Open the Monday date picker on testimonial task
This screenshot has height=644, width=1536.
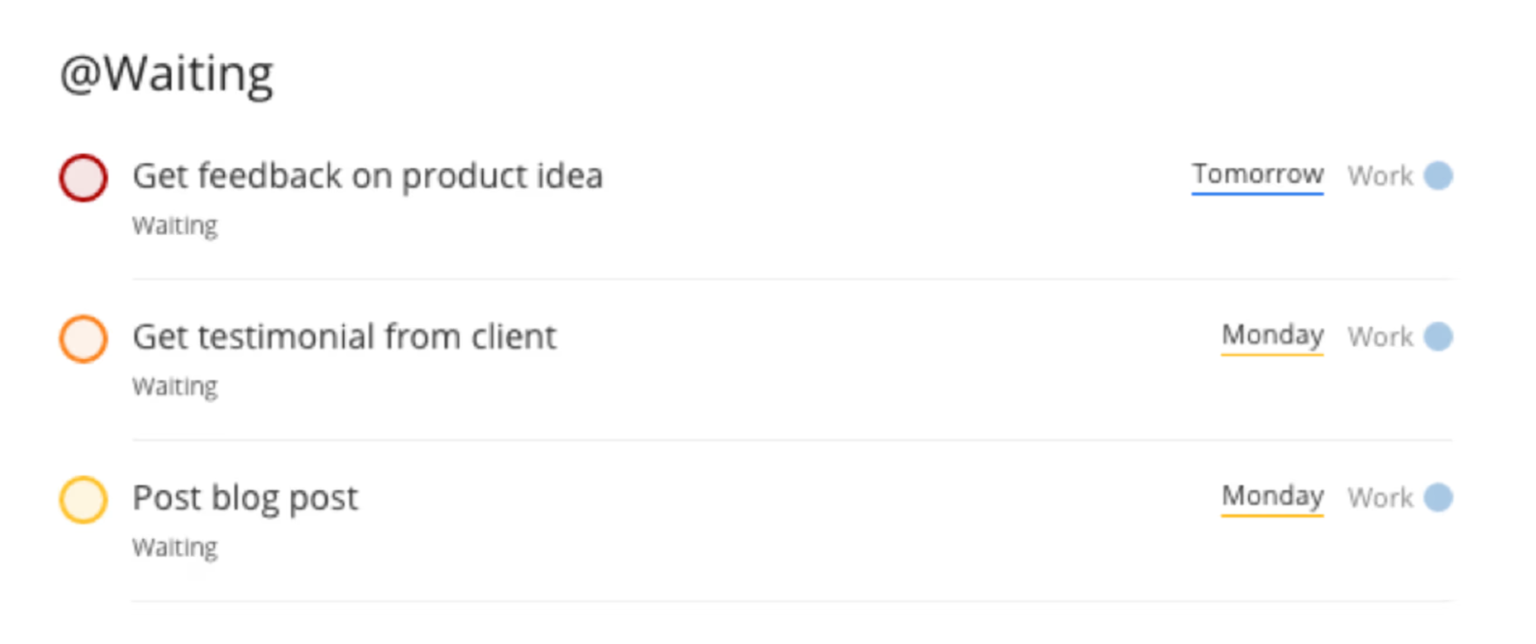(1271, 336)
